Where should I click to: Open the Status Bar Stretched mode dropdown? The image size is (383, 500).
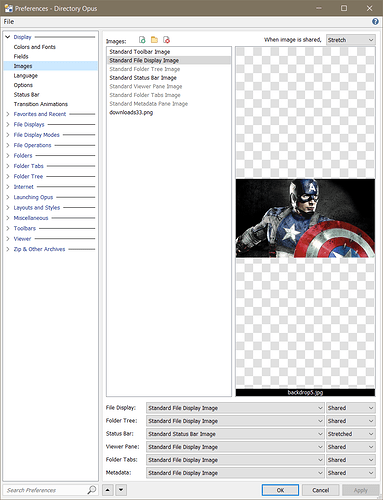350,434
